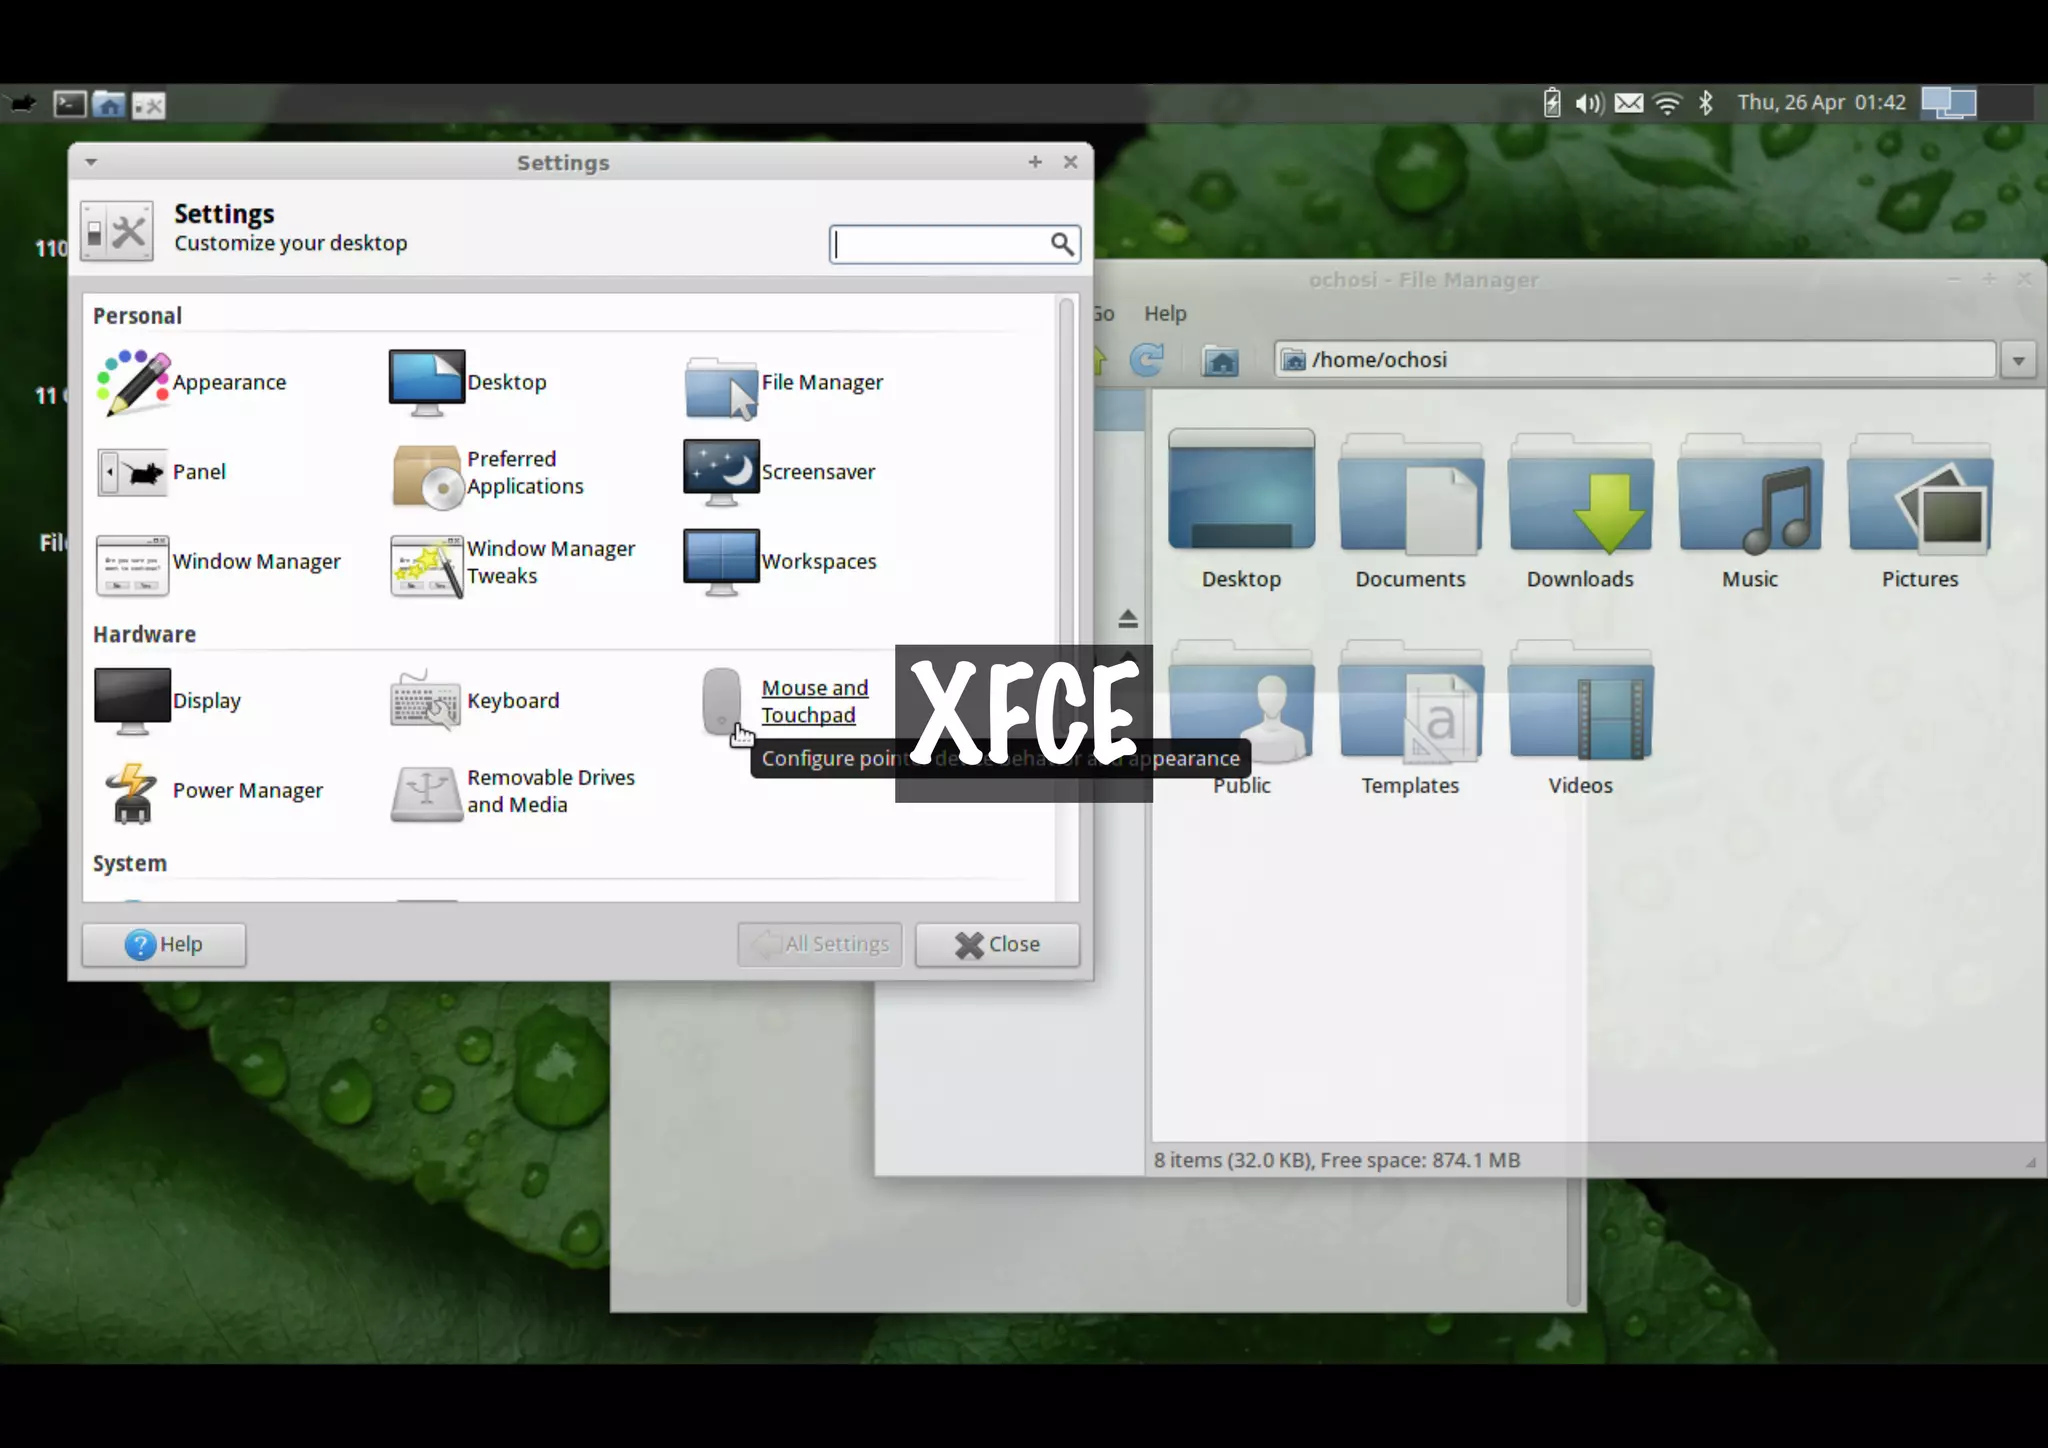Open Appearance settings

click(191, 382)
